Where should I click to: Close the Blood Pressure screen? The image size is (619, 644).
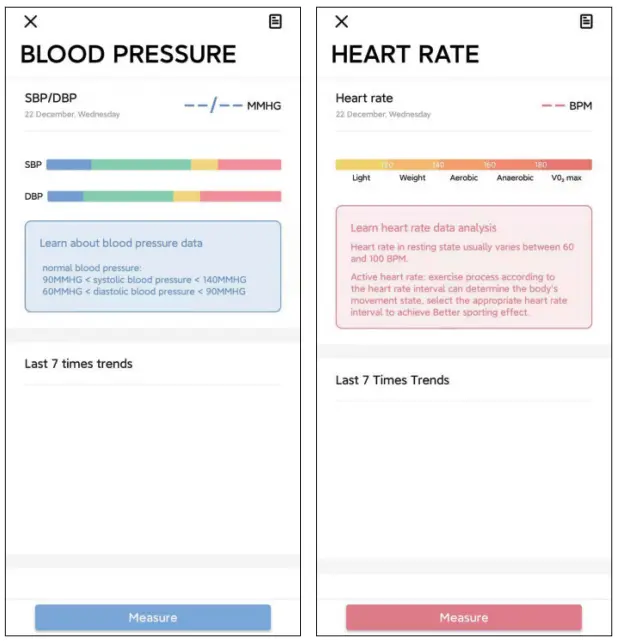tap(31, 22)
